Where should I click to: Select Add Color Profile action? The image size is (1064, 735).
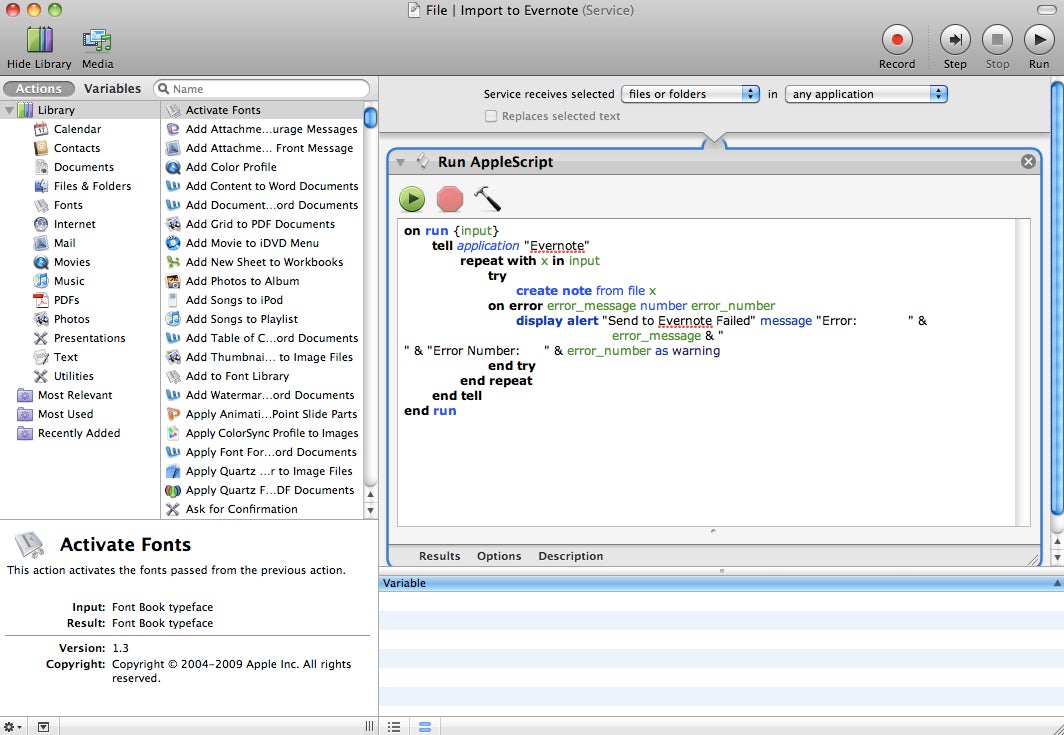pyautogui.click(x=231, y=167)
